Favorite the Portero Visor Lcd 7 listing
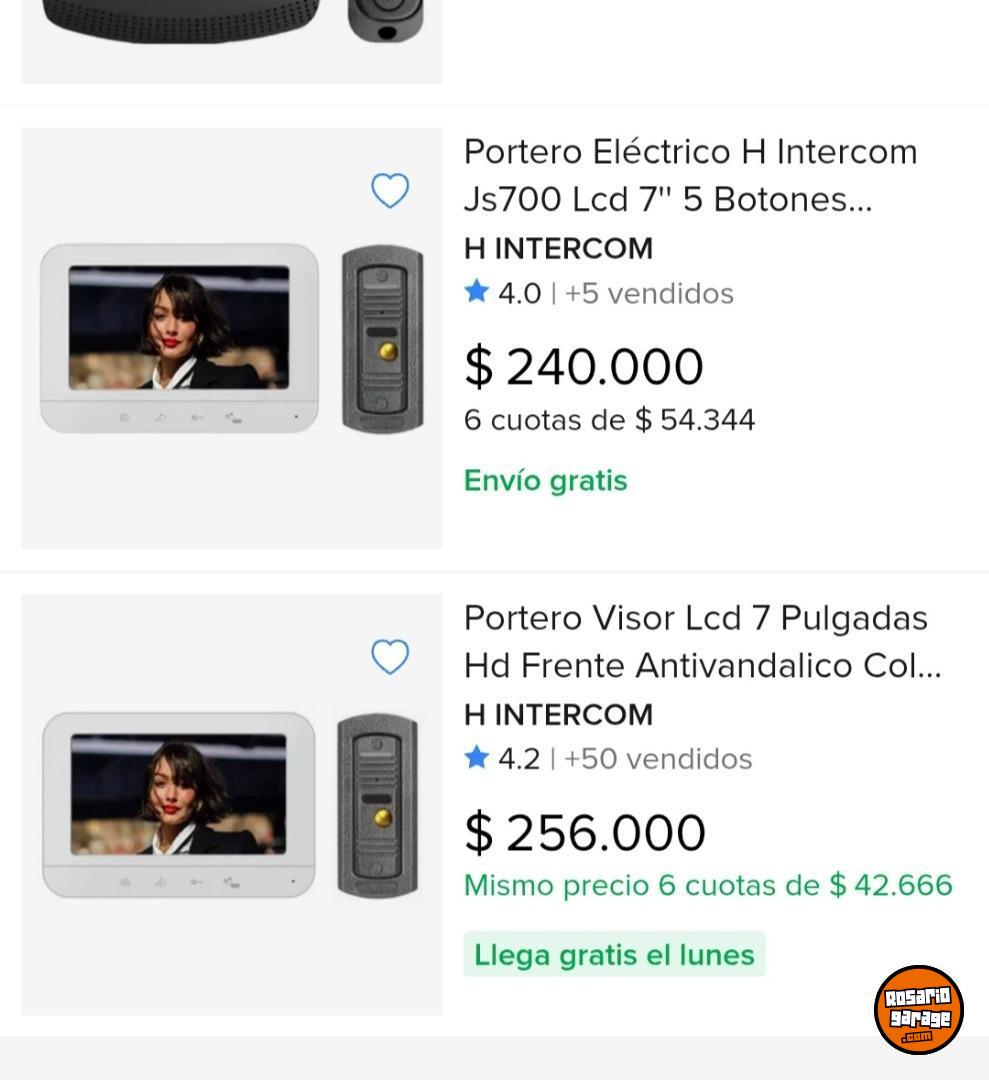The width and height of the screenshot is (989, 1080). (x=390, y=657)
